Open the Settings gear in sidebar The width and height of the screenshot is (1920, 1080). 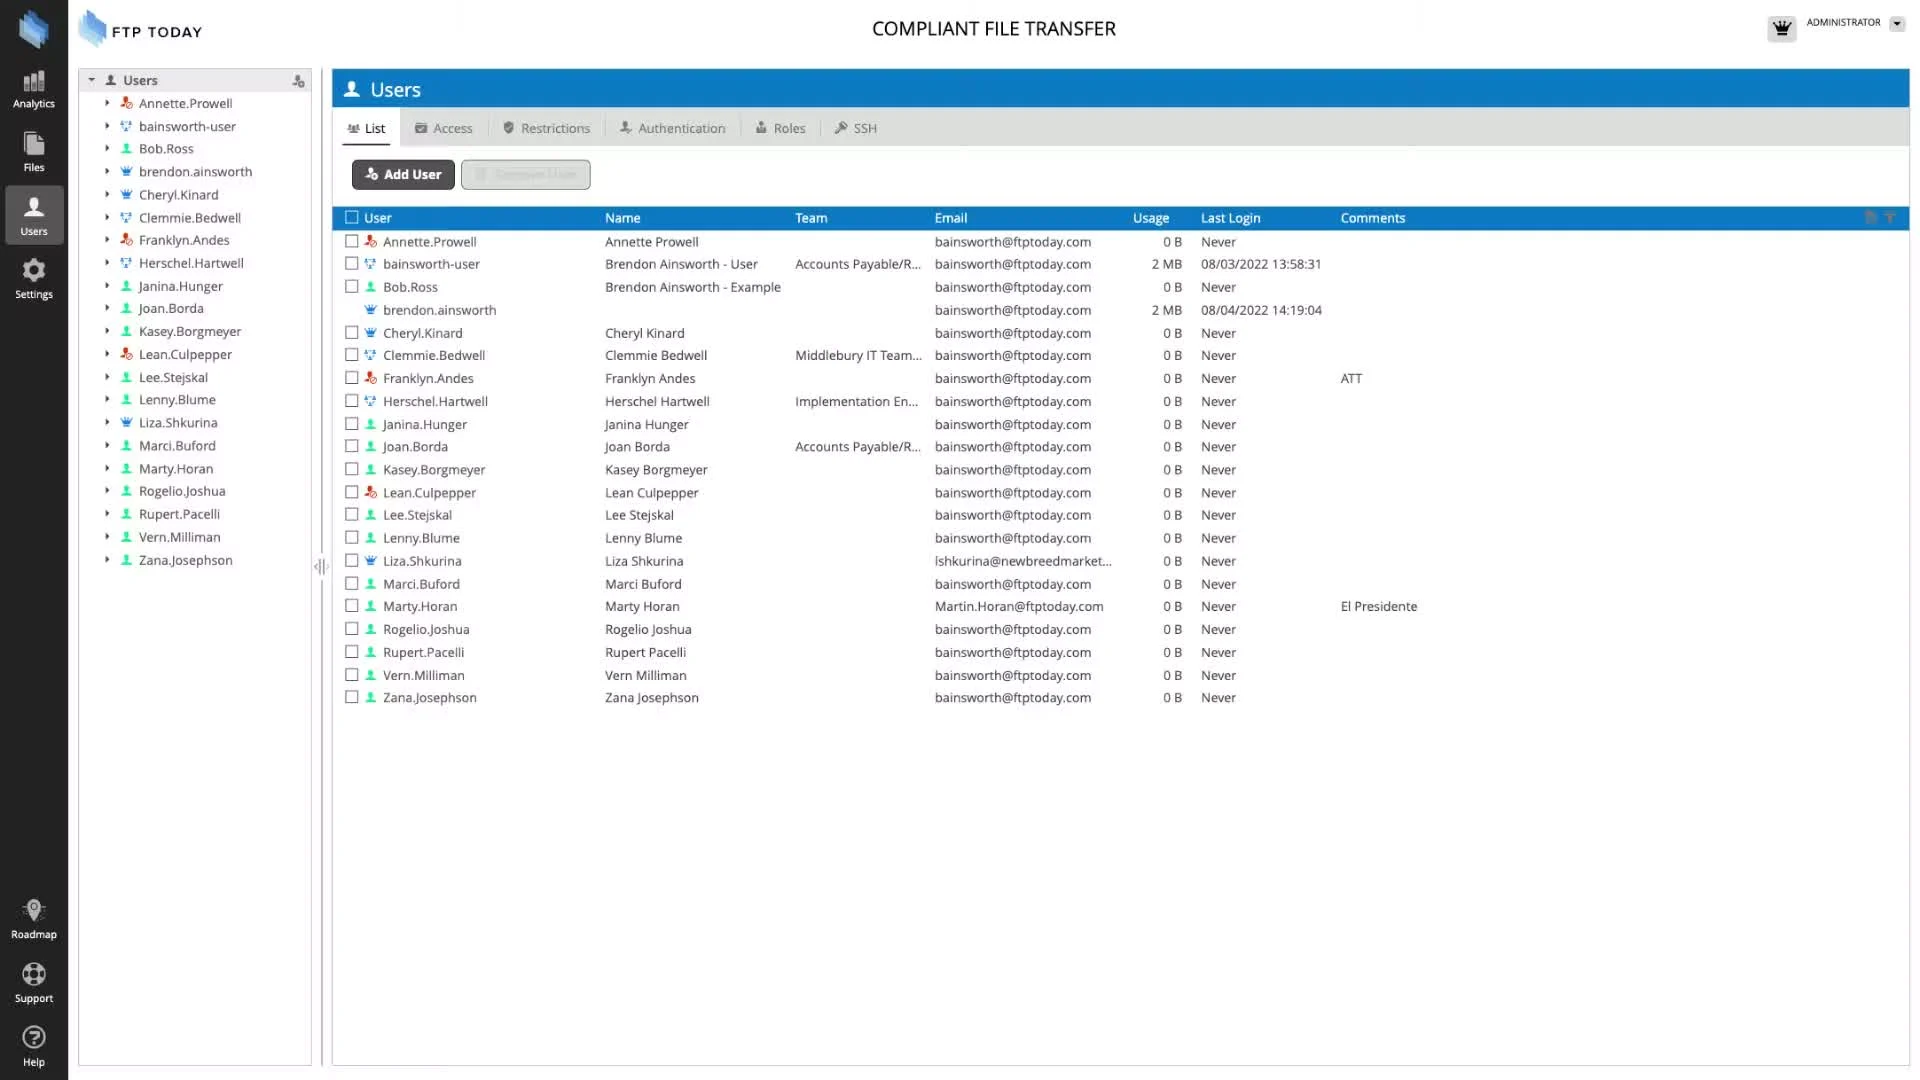coord(34,278)
